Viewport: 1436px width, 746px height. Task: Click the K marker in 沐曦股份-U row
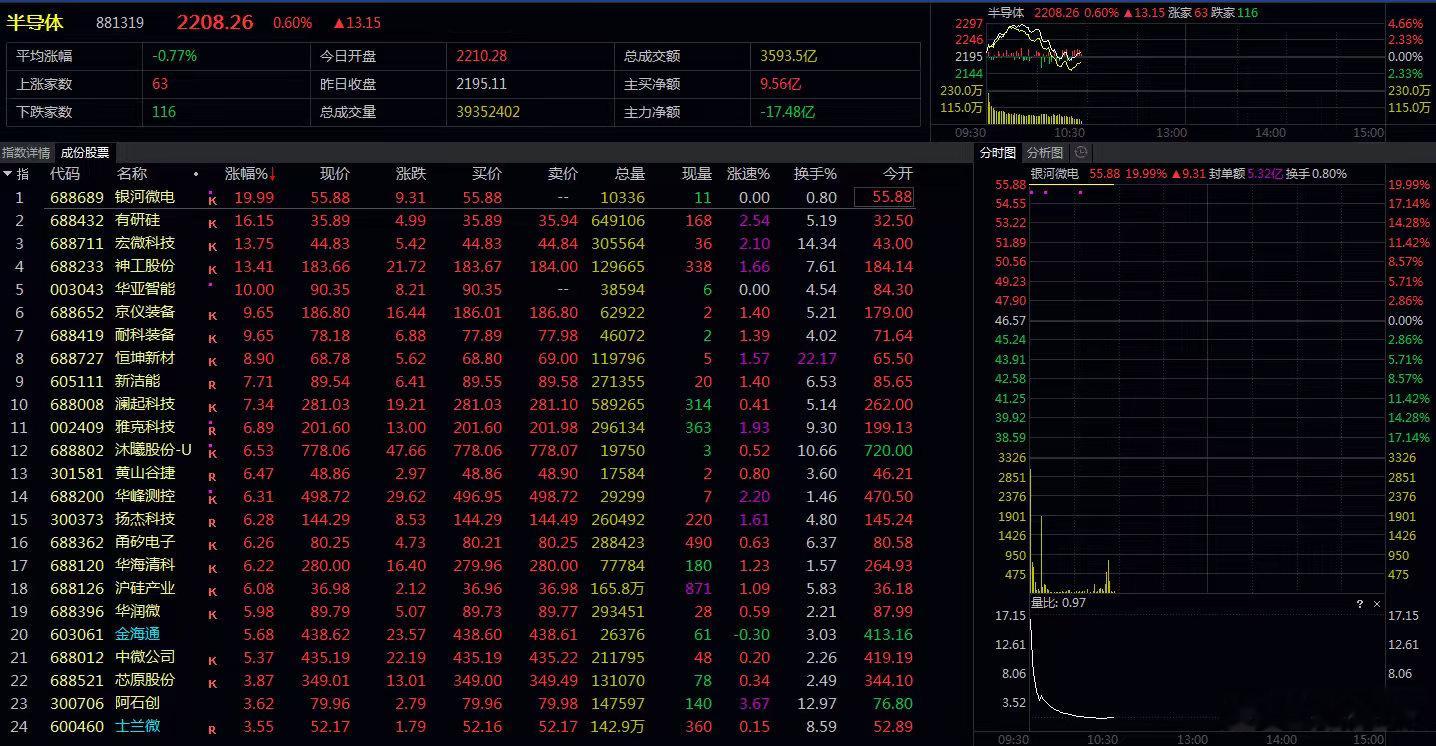(212, 453)
